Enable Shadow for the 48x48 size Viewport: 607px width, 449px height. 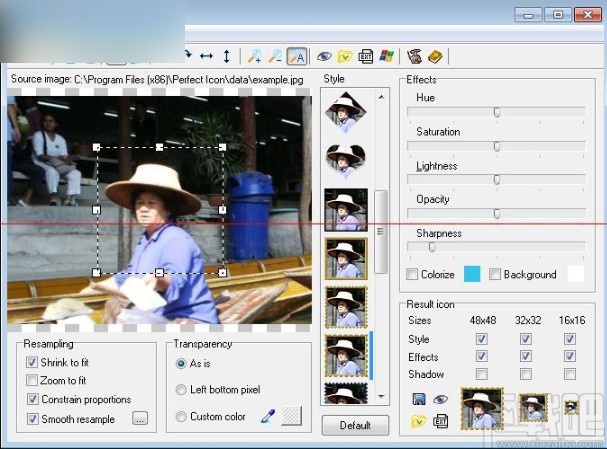pos(483,374)
